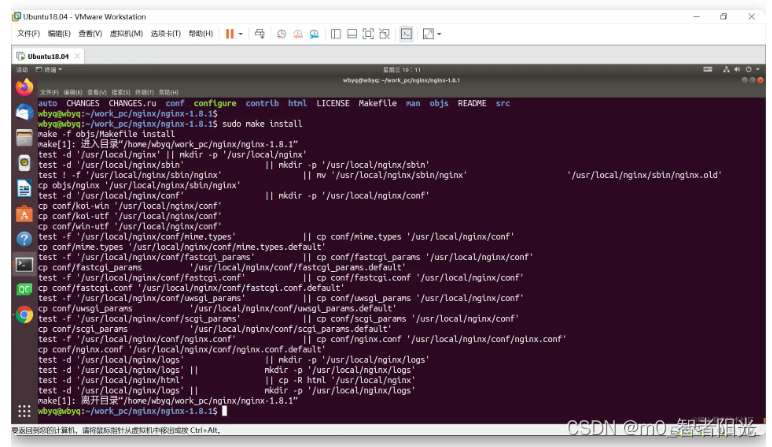This screenshot has height=447, width=772.
Task: Switch to Unity mode icon
Action: coord(385,34)
